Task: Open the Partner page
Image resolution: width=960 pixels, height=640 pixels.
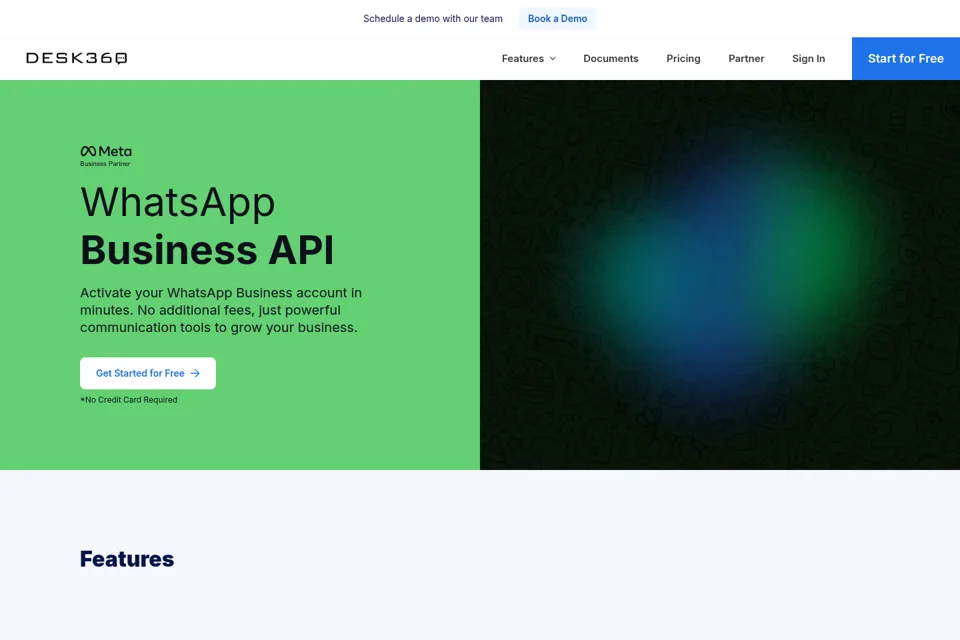Action: click(746, 59)
